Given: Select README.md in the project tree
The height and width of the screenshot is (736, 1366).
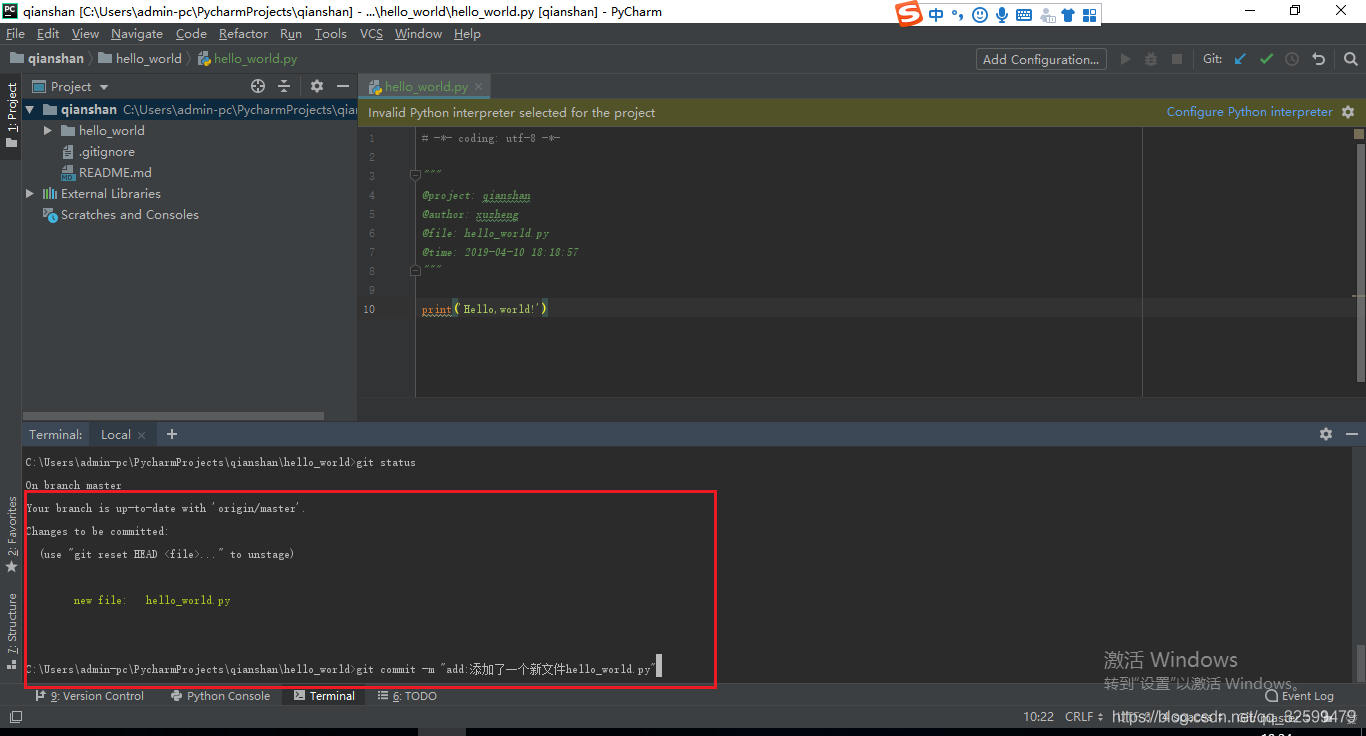Looking at the screenshot, I should point(106,173).
